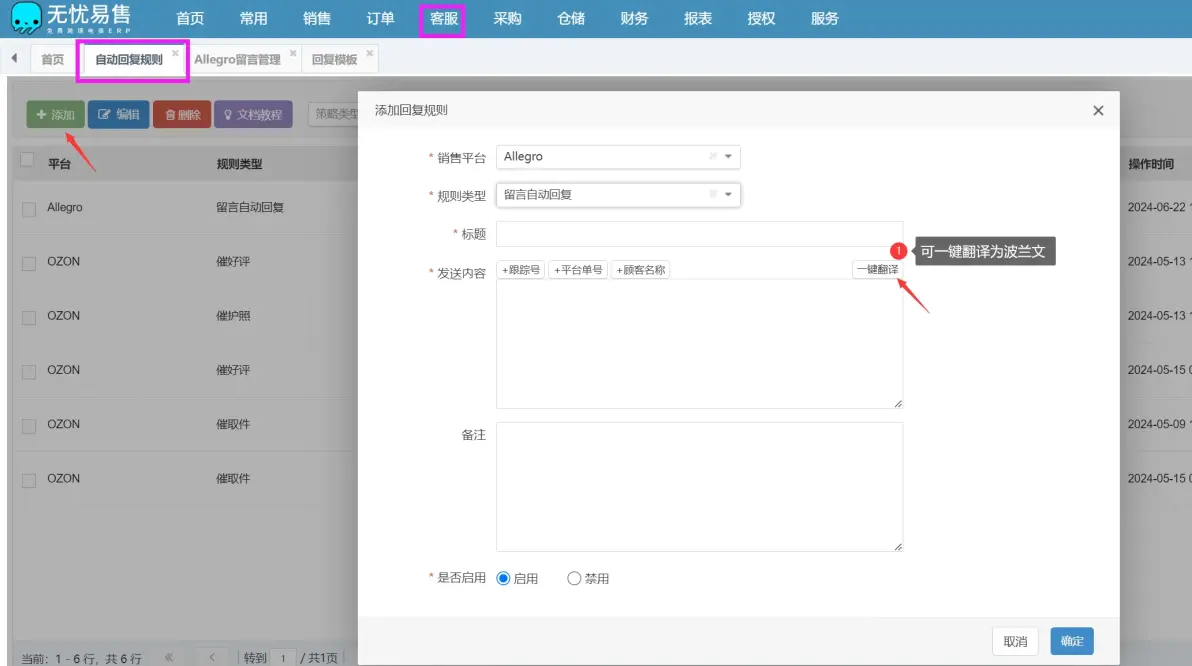Open the 客服 menu
The image size is (1192, 666).
point(443,19)
